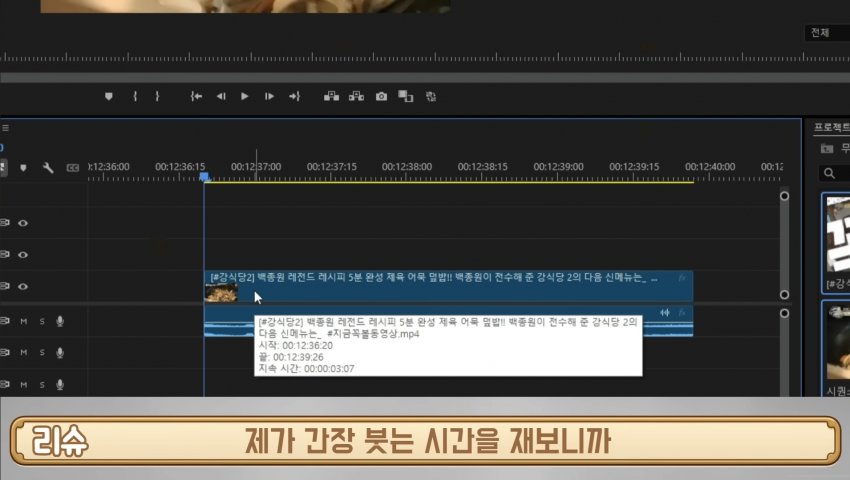Click the Lift button

pos(331,96)
